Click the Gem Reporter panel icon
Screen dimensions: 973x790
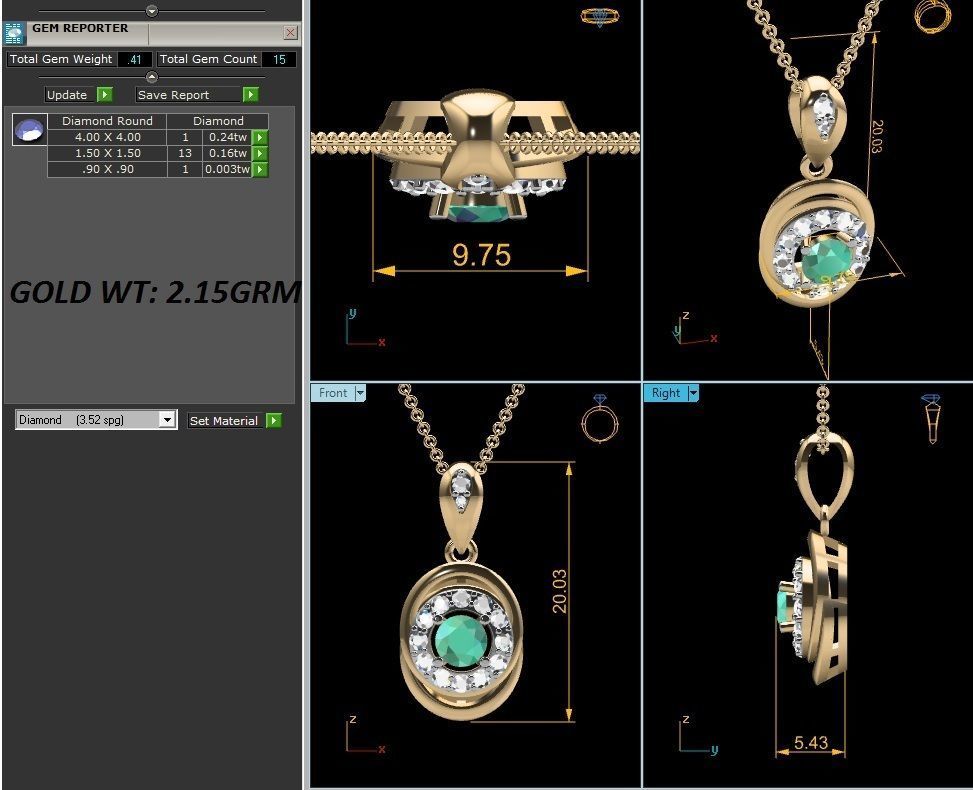[14, 33]
